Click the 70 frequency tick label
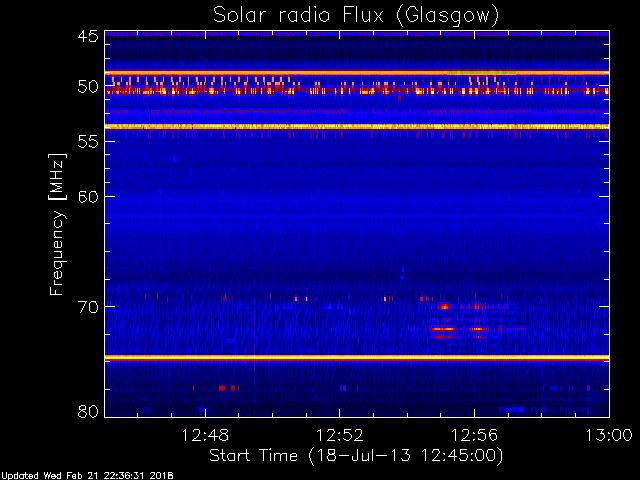The width and height of the screenshot is (640, 480). pos(88,307)
